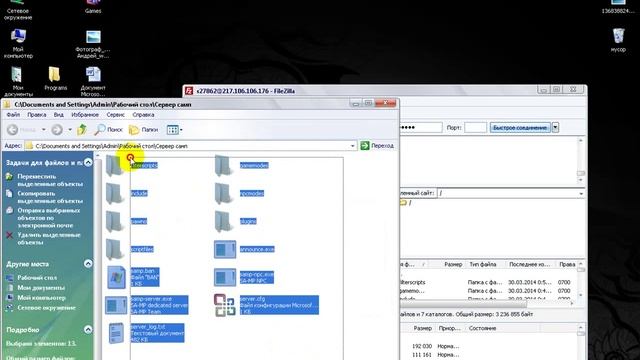
Task: Open the include folder icon
Action: [x=115, y=193]
